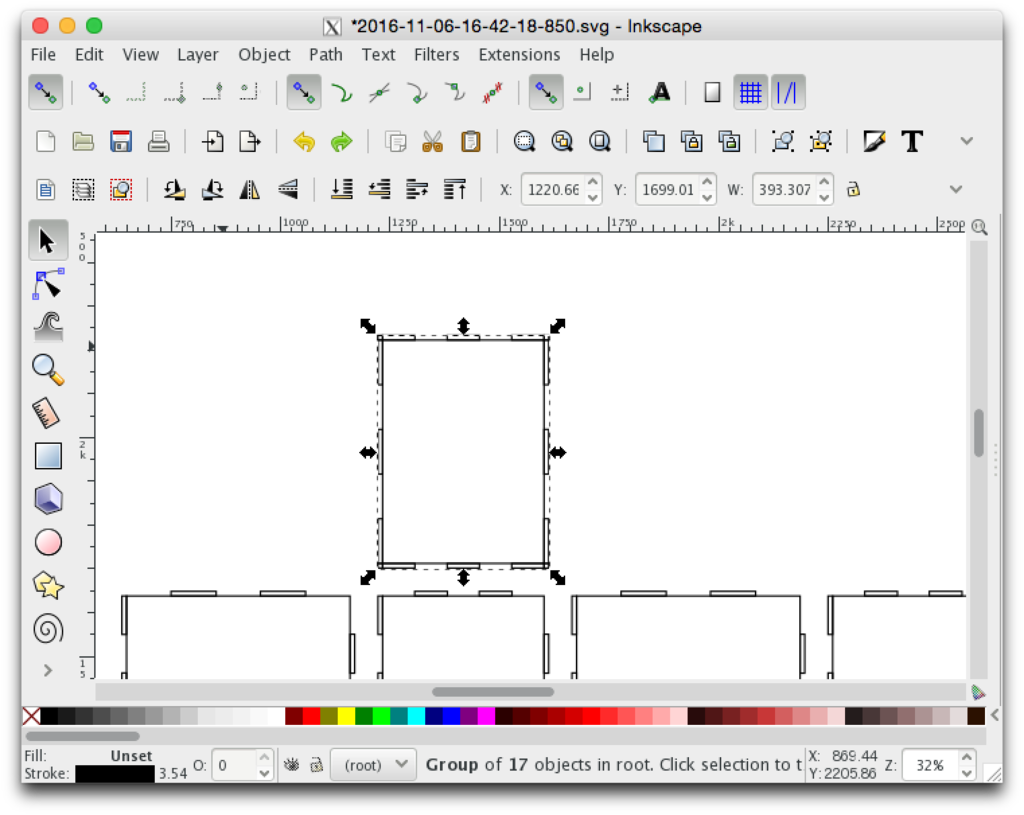Select the Star polygon tool
The height and width of the screenshot is (815, 1024).
[48, 585]
